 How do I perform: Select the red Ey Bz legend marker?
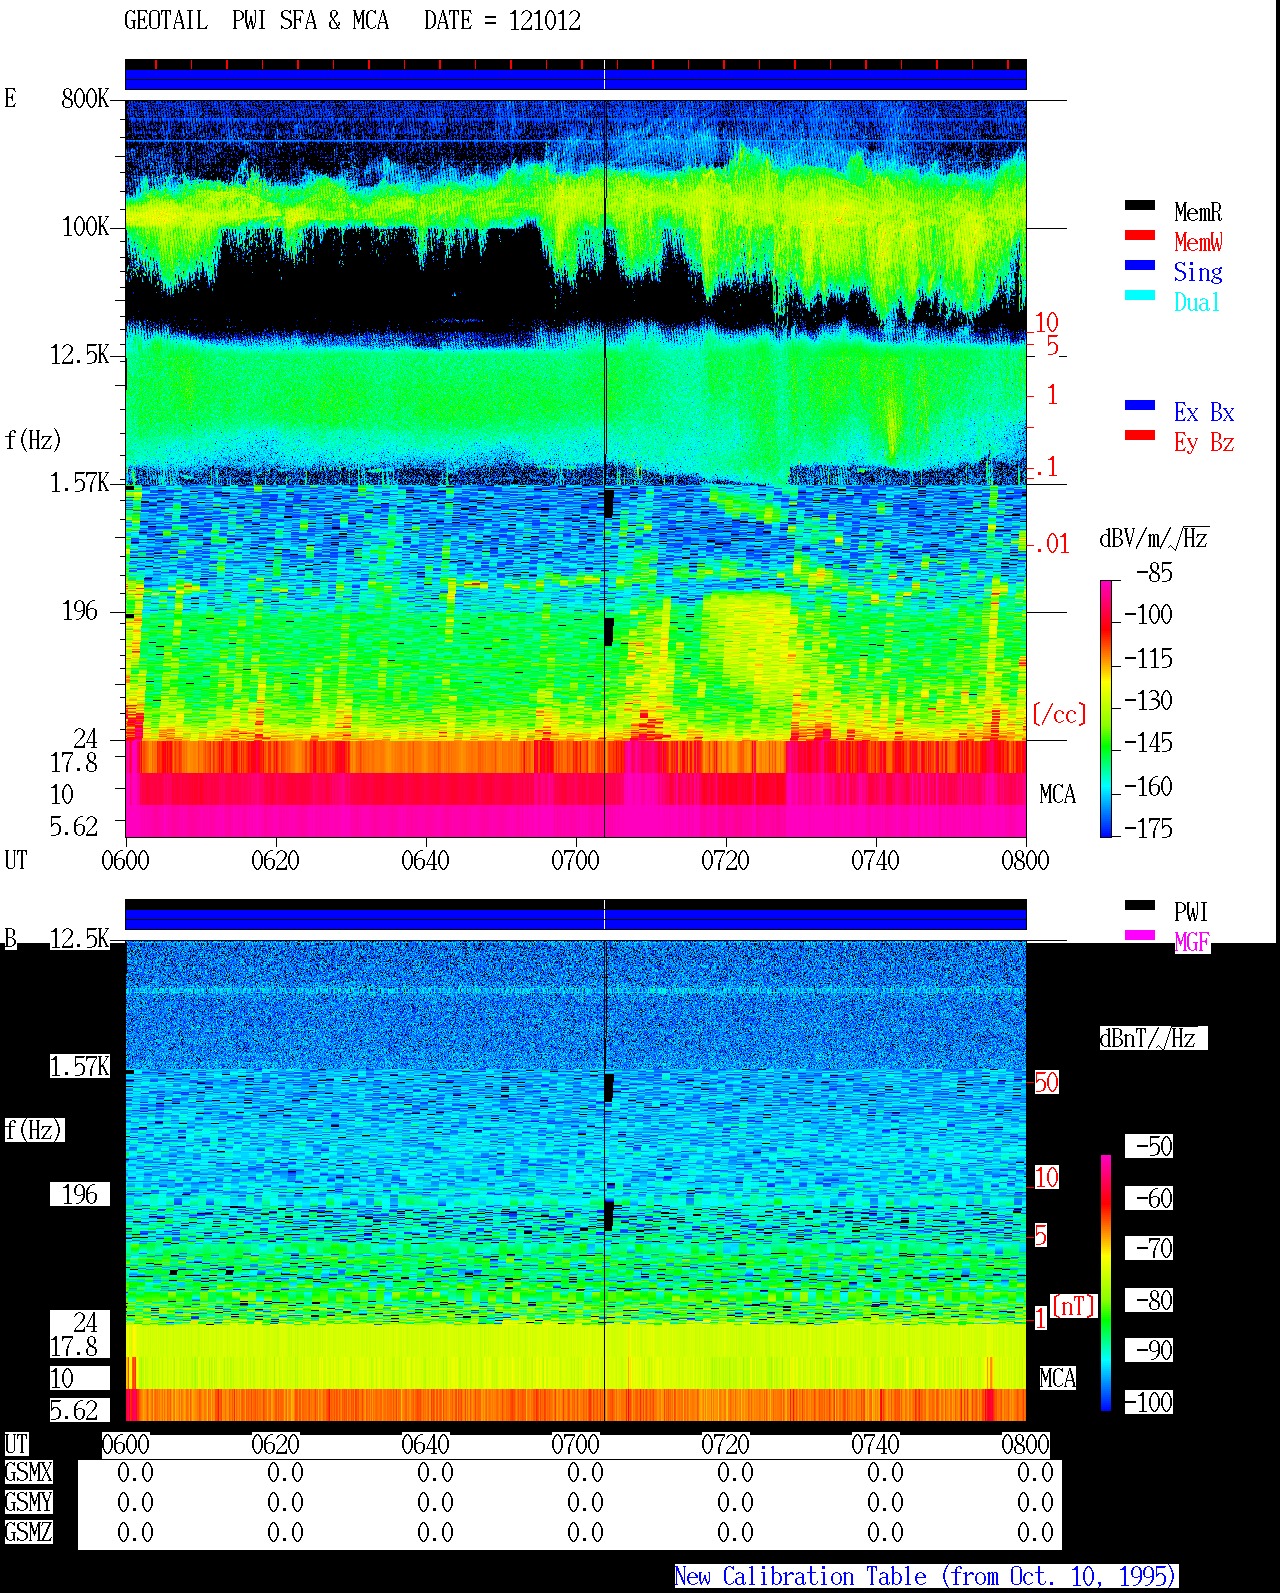coord(1140,436)
